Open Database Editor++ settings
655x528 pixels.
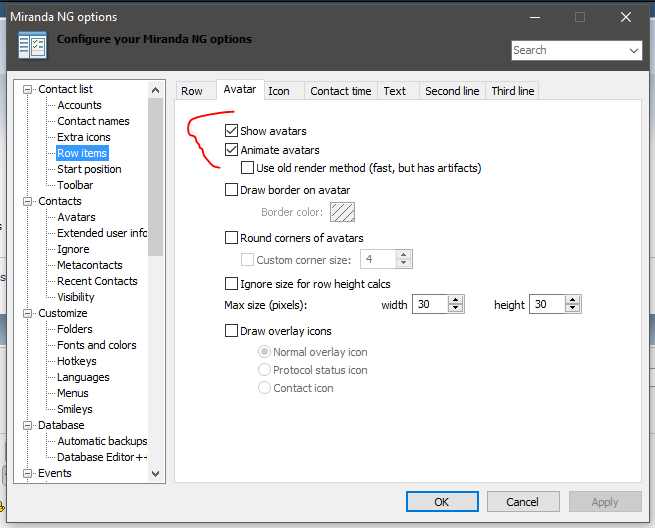point(102,457)
